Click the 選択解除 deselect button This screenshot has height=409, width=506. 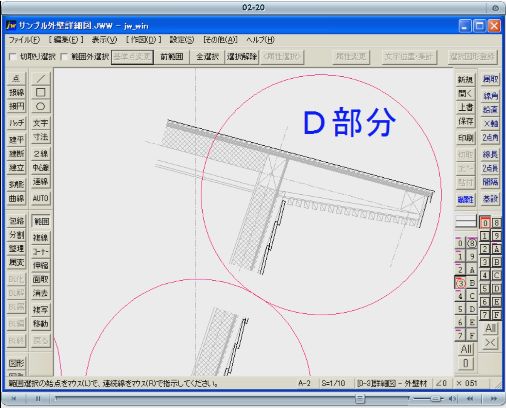(242, 57)
